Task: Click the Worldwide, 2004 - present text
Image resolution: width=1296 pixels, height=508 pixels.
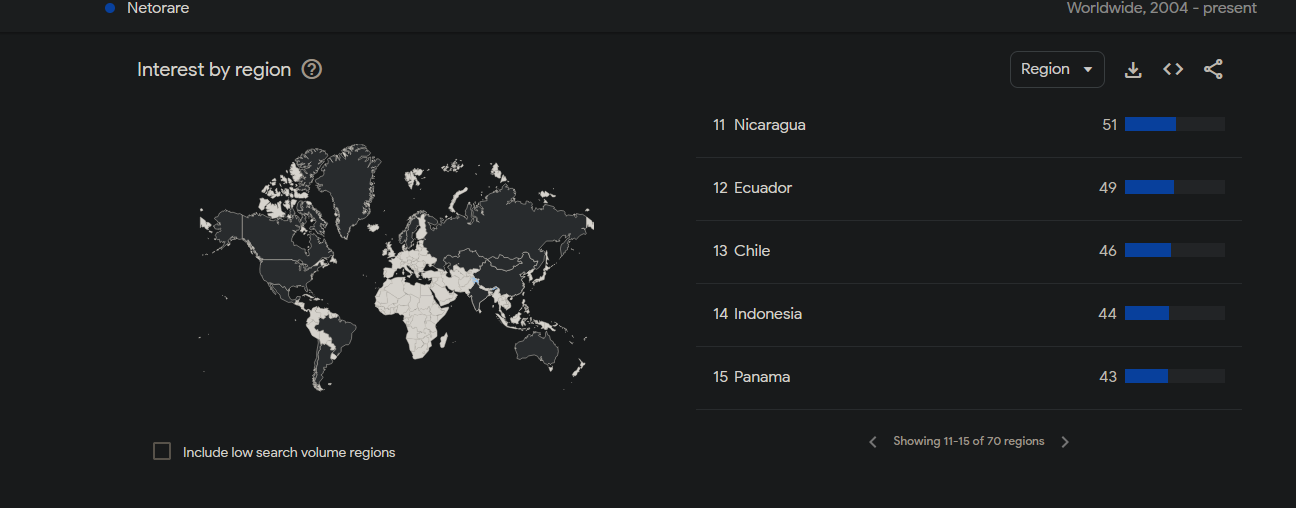Action: tap(1162, 8)
